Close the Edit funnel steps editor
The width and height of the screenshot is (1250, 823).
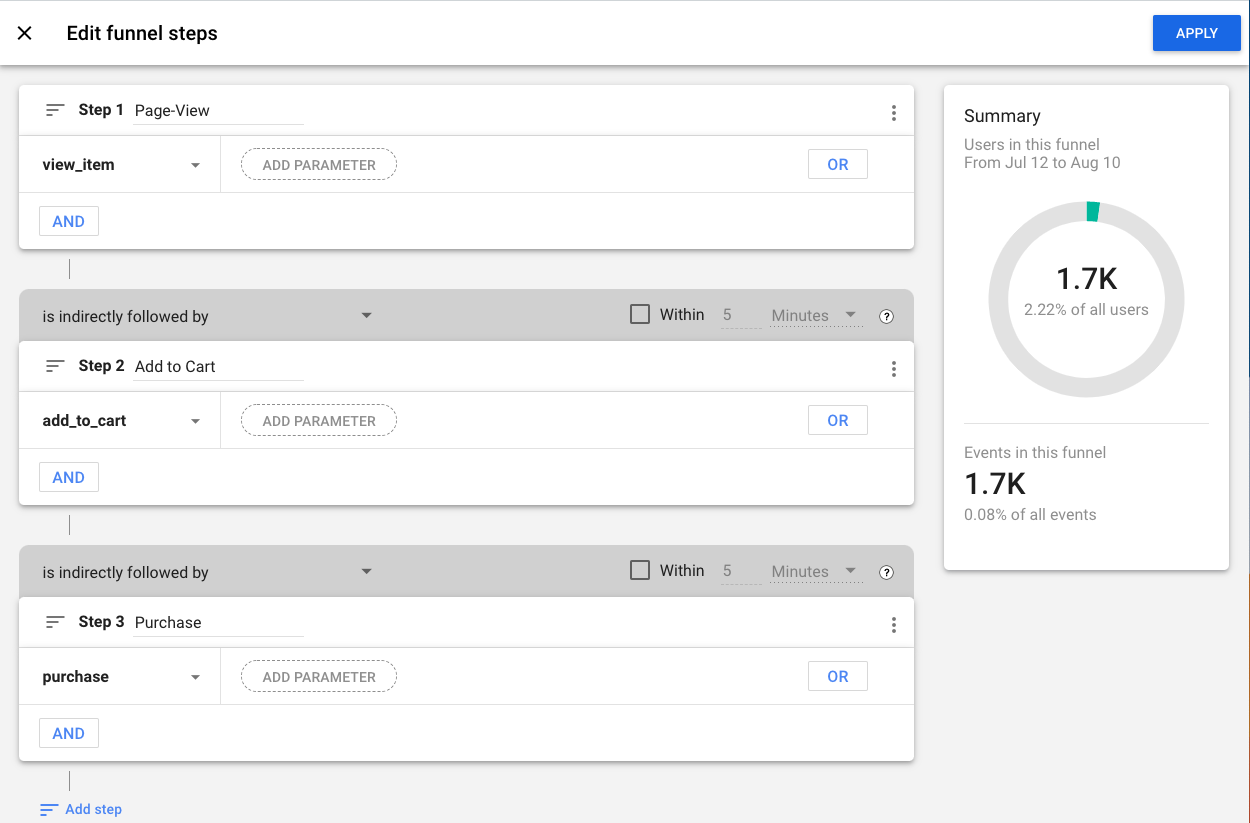24,32
